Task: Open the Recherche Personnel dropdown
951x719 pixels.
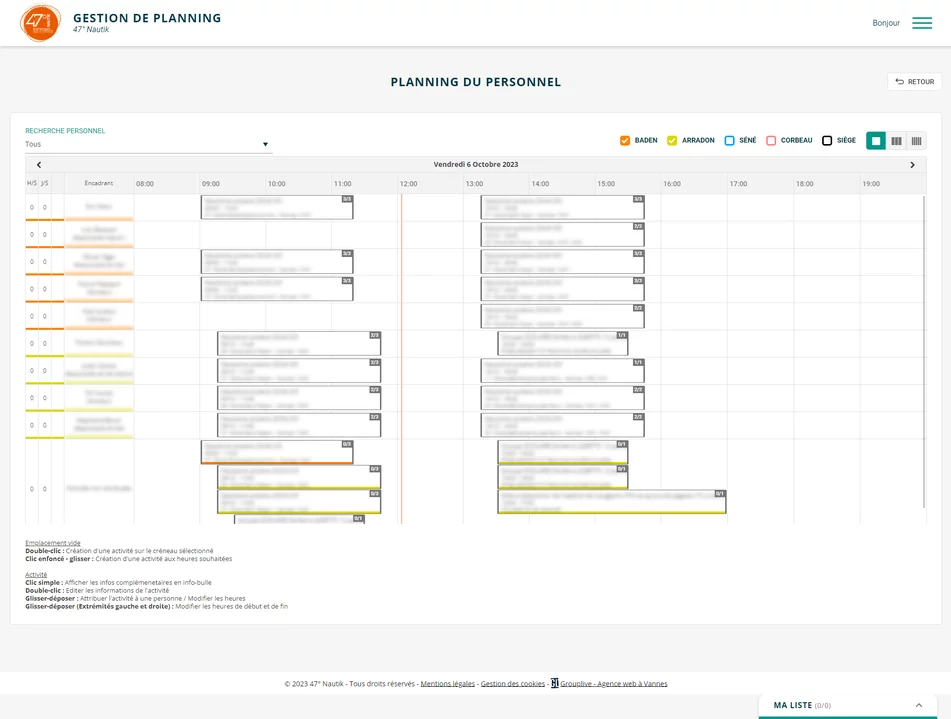Action: [x=147, y=144]
